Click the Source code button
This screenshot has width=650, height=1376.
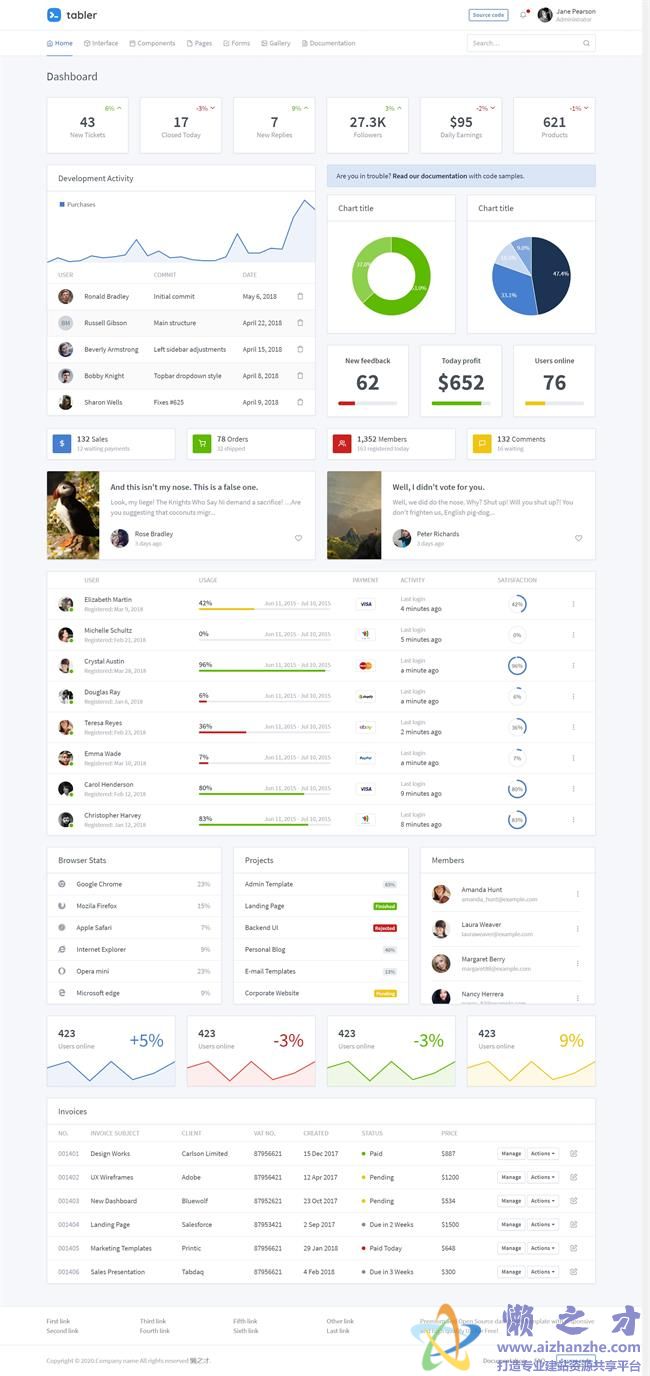click(488, 15)
